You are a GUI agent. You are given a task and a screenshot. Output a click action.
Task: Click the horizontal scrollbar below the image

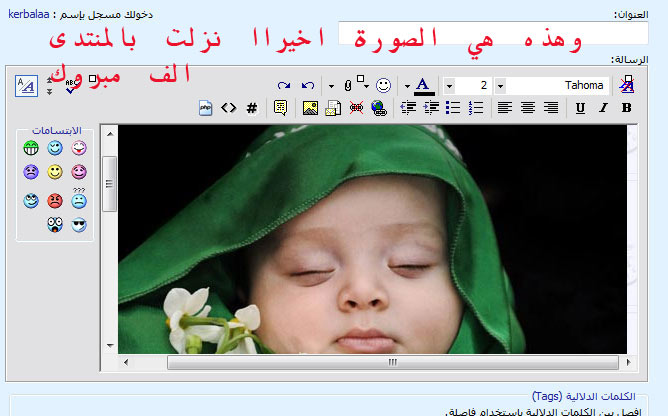click(392, 362)
